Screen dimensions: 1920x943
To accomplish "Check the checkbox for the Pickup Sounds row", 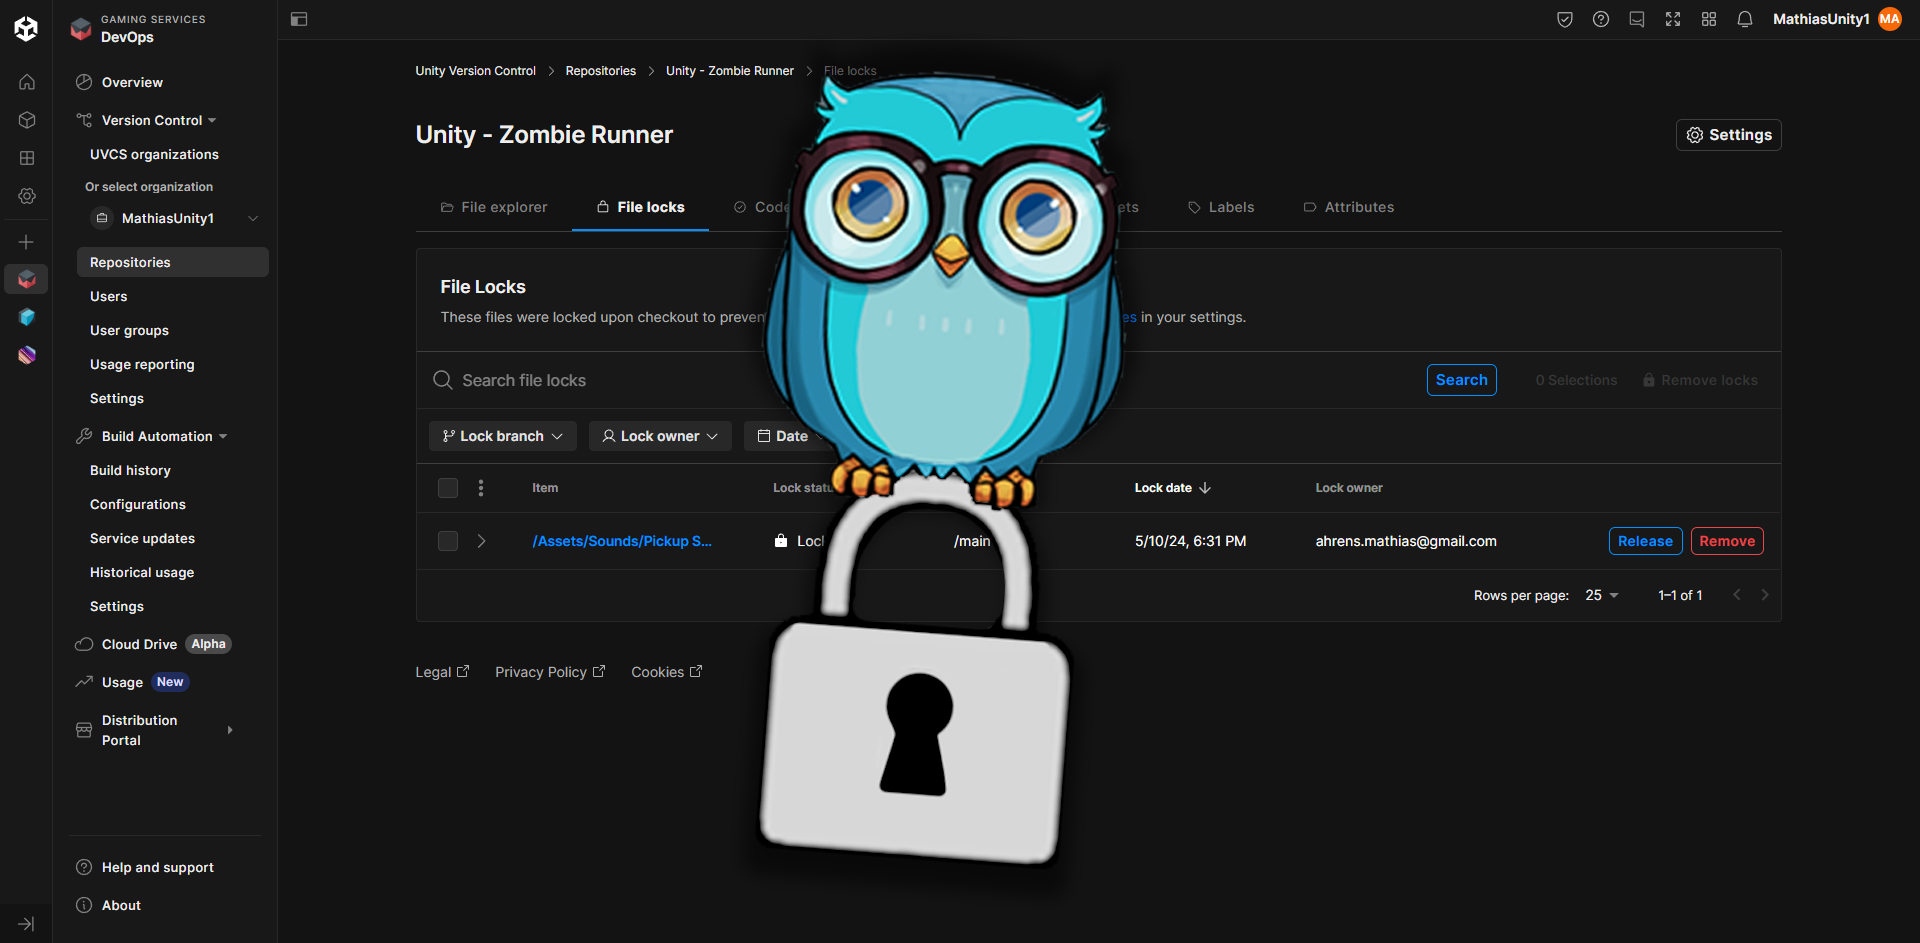I will tap(447, 541).
